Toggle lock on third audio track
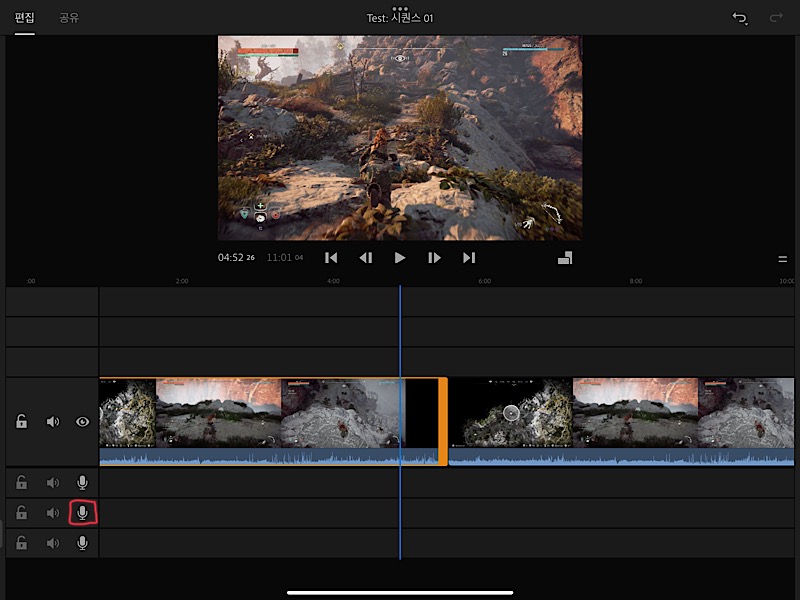The width and height of the screenshot is (800, 600). [21, 542]
